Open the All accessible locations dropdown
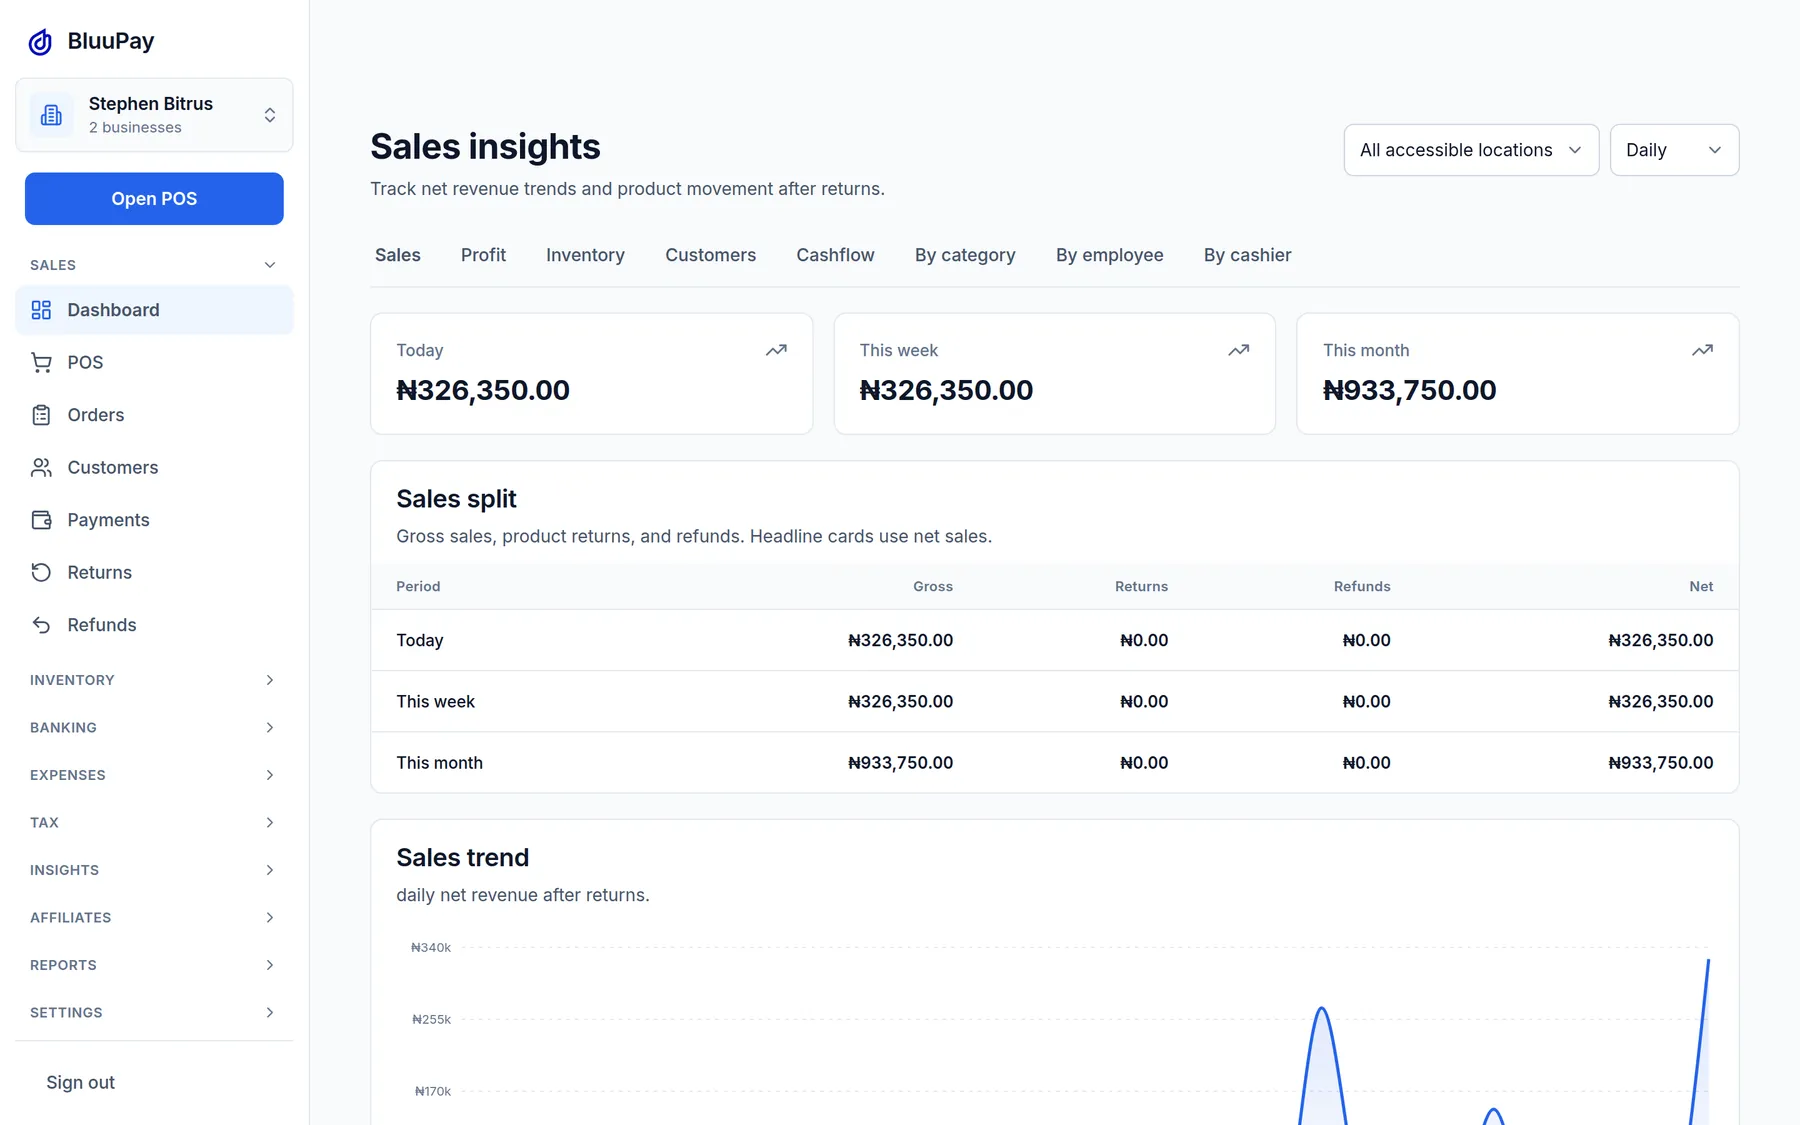 (1471, 150)
